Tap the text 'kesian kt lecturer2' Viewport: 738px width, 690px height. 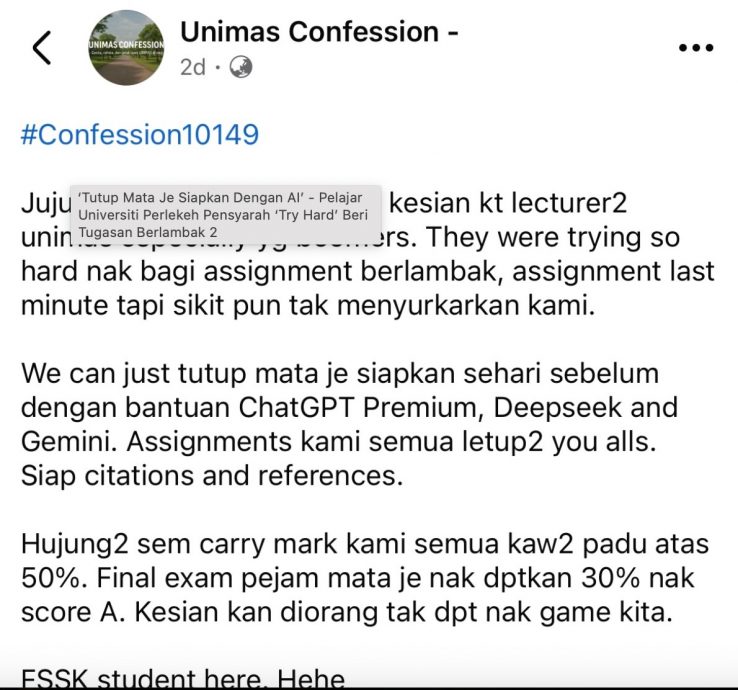tap(508, 204)
